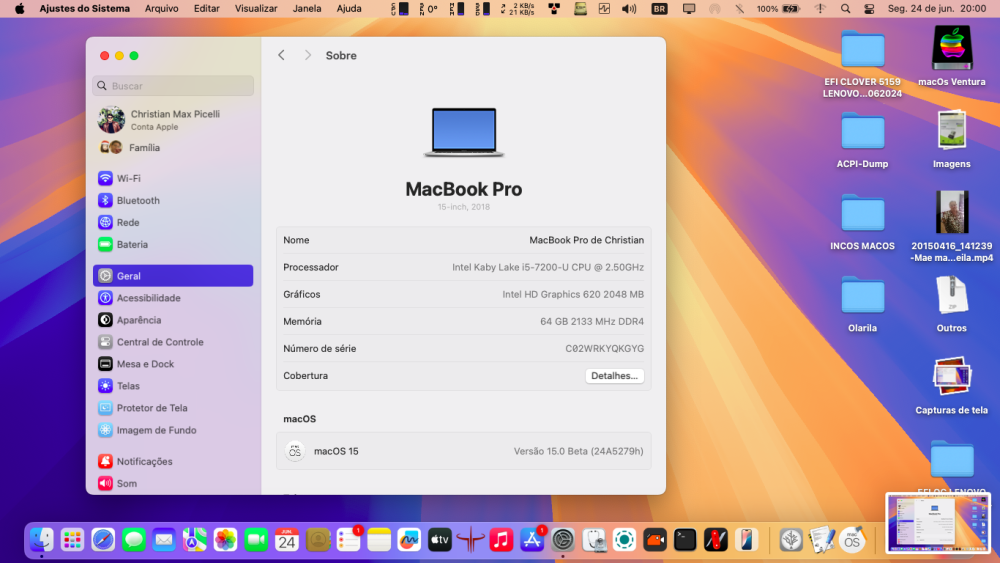Launch FaceTime from the Dock
This screenshot has width=1000, height=563.
click(x=256, y=540)
